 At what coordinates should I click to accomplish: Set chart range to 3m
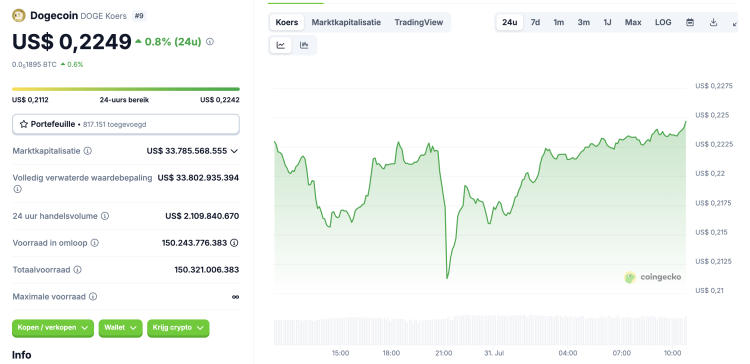click(x=584, y=22)
